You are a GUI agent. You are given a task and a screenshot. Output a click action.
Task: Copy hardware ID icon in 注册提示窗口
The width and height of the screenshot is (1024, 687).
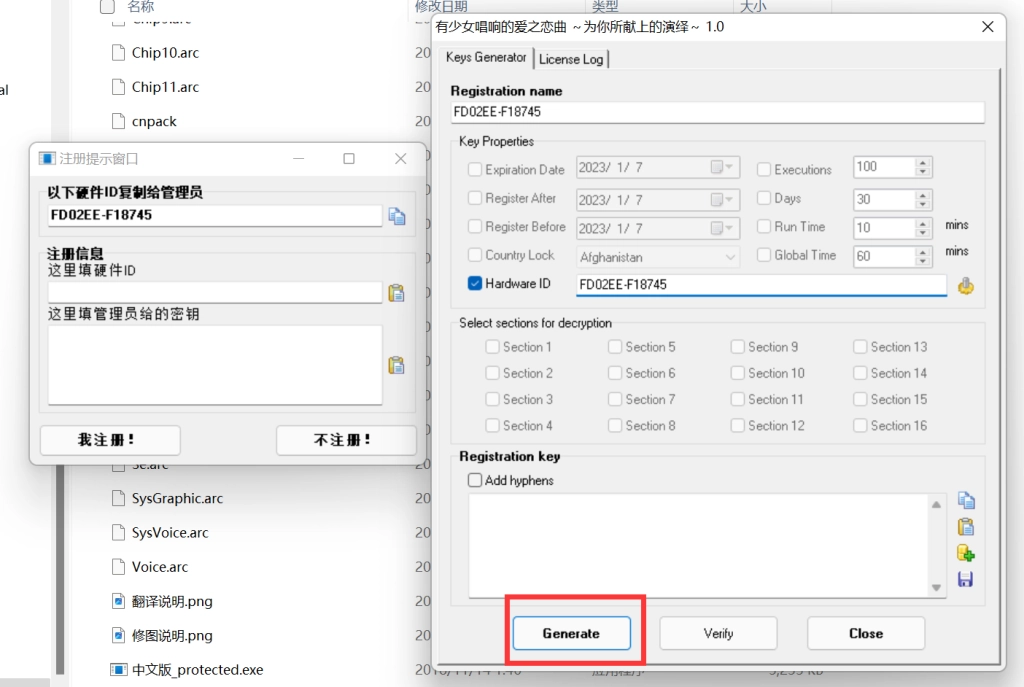click(396, 216)
